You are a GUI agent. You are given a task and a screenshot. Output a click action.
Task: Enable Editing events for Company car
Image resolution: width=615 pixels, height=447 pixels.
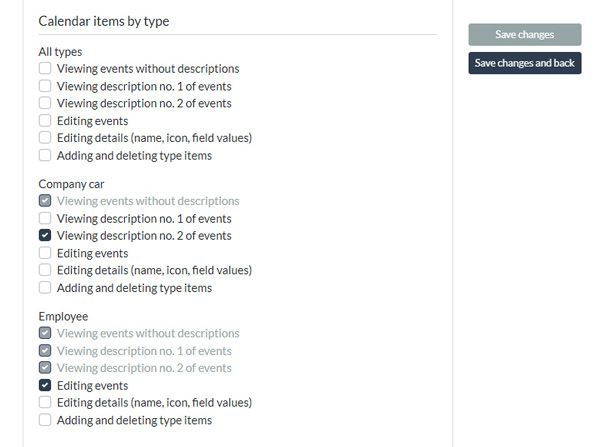point(45,253)
